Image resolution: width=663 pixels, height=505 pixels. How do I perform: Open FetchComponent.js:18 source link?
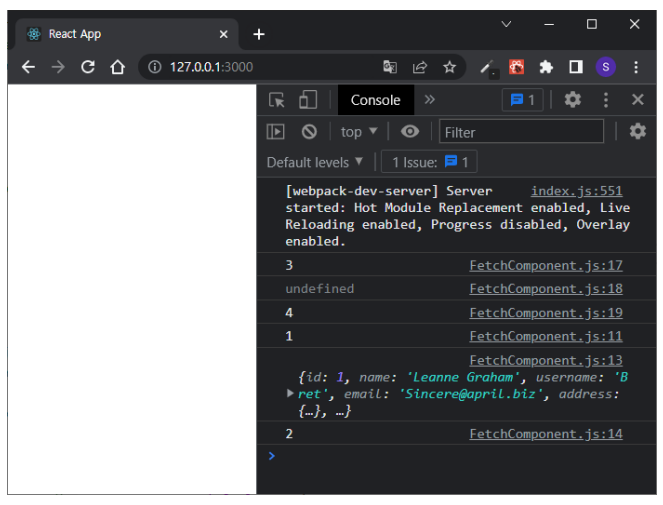546,289
